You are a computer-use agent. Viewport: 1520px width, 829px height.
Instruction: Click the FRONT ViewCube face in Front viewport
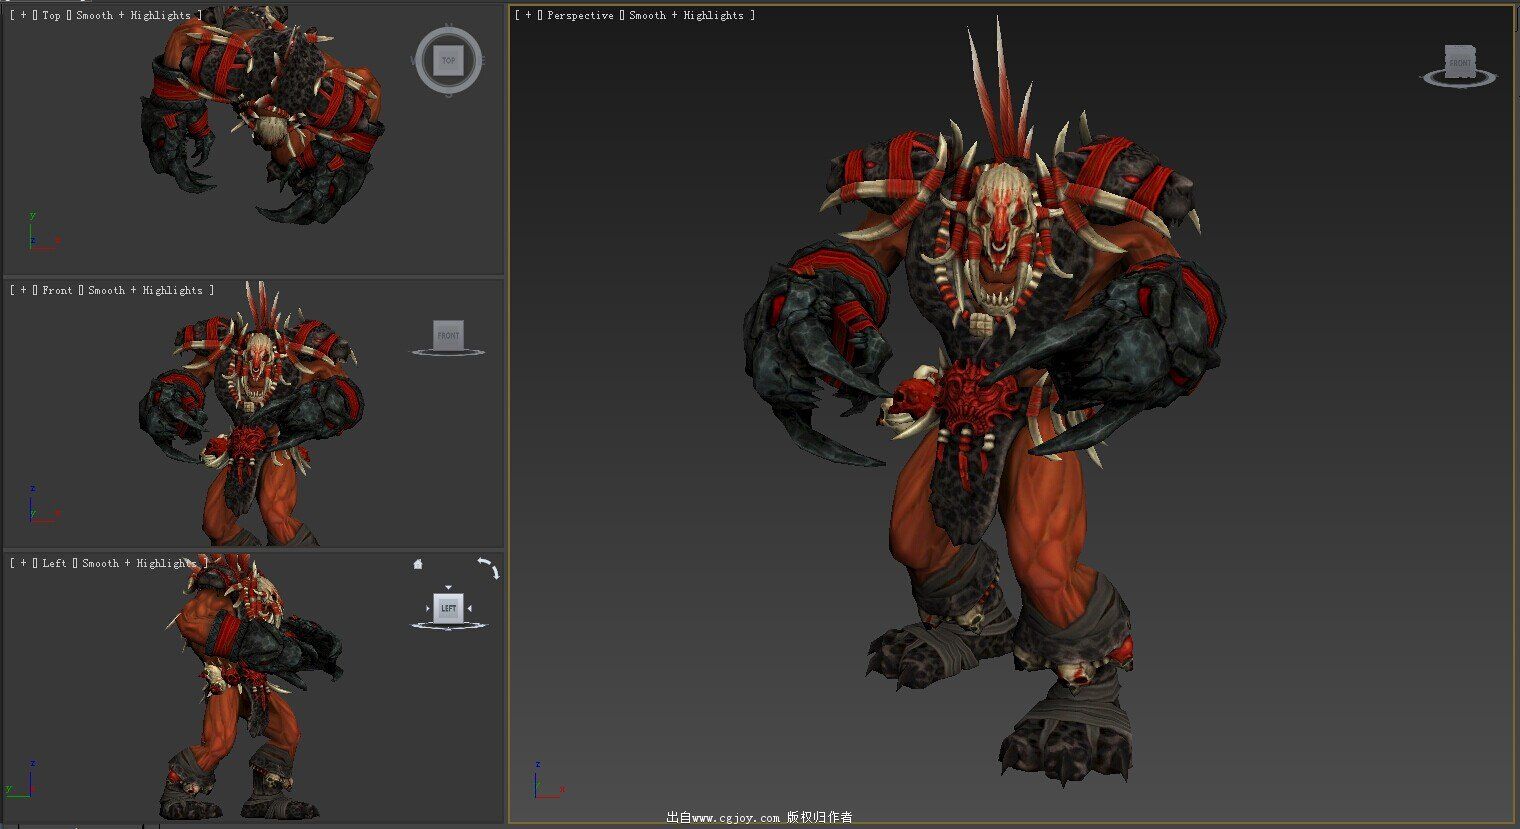point(448,334)
